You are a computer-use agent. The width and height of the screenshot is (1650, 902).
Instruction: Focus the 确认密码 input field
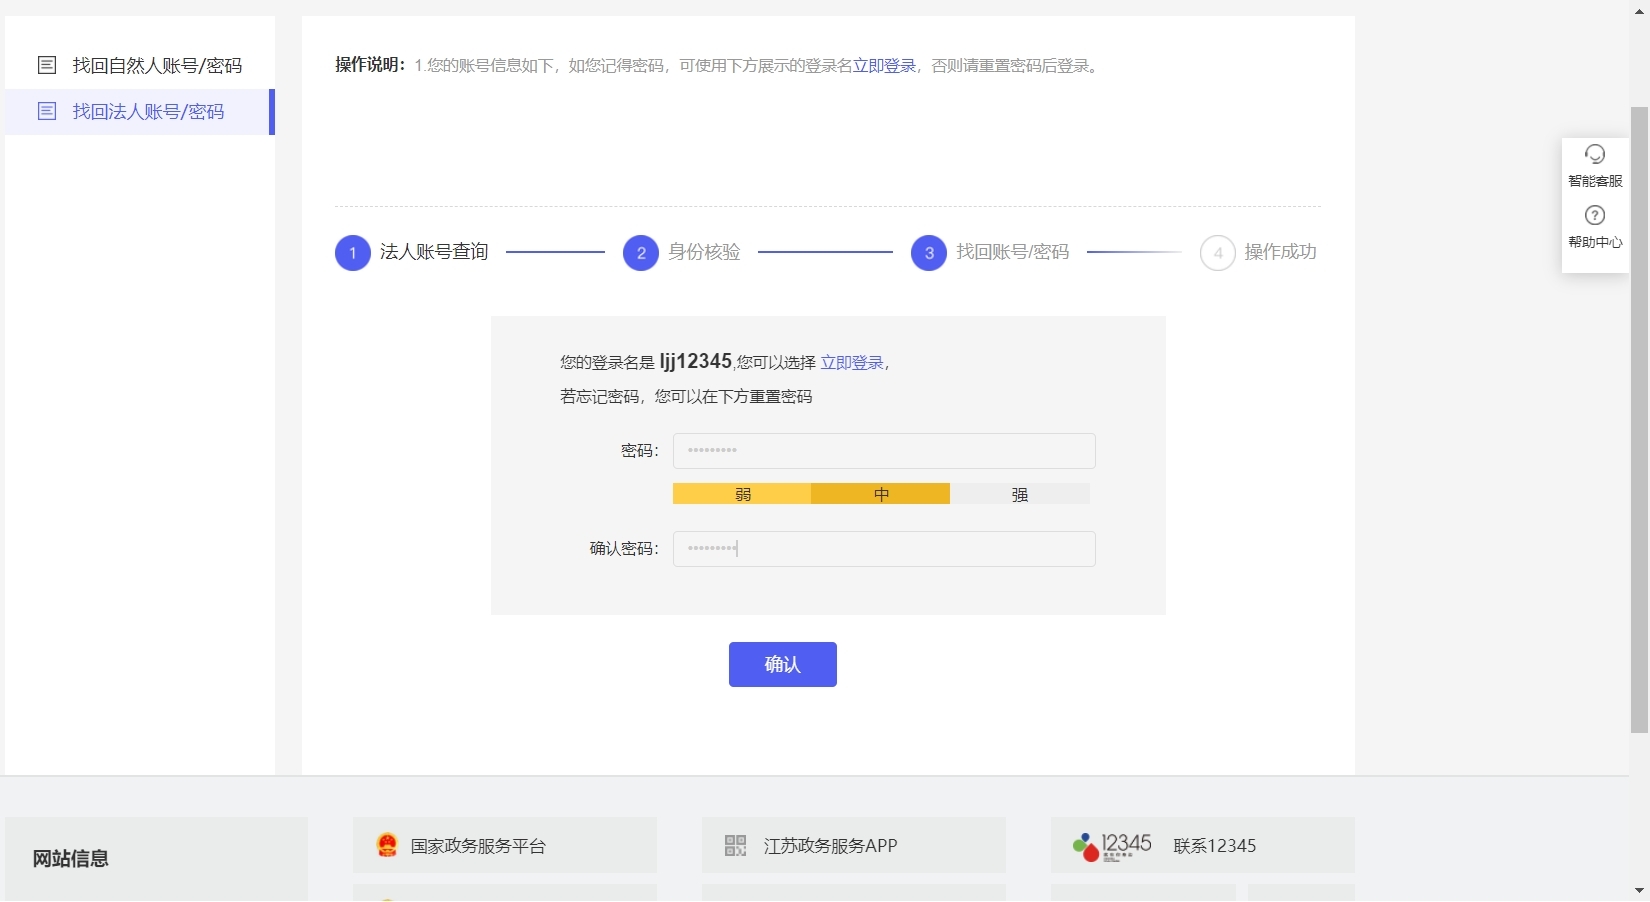[884, 549]
